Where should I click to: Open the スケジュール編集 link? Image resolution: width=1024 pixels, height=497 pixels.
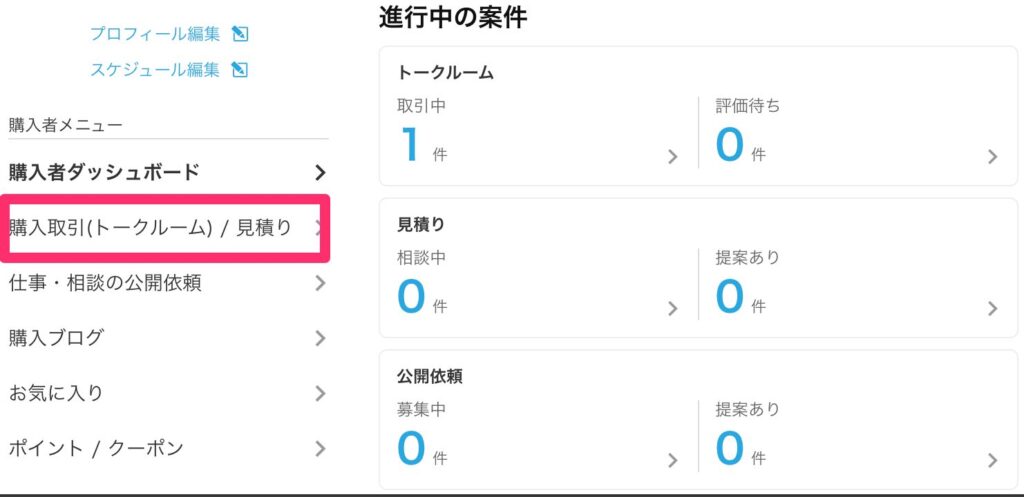pos(155,69)
